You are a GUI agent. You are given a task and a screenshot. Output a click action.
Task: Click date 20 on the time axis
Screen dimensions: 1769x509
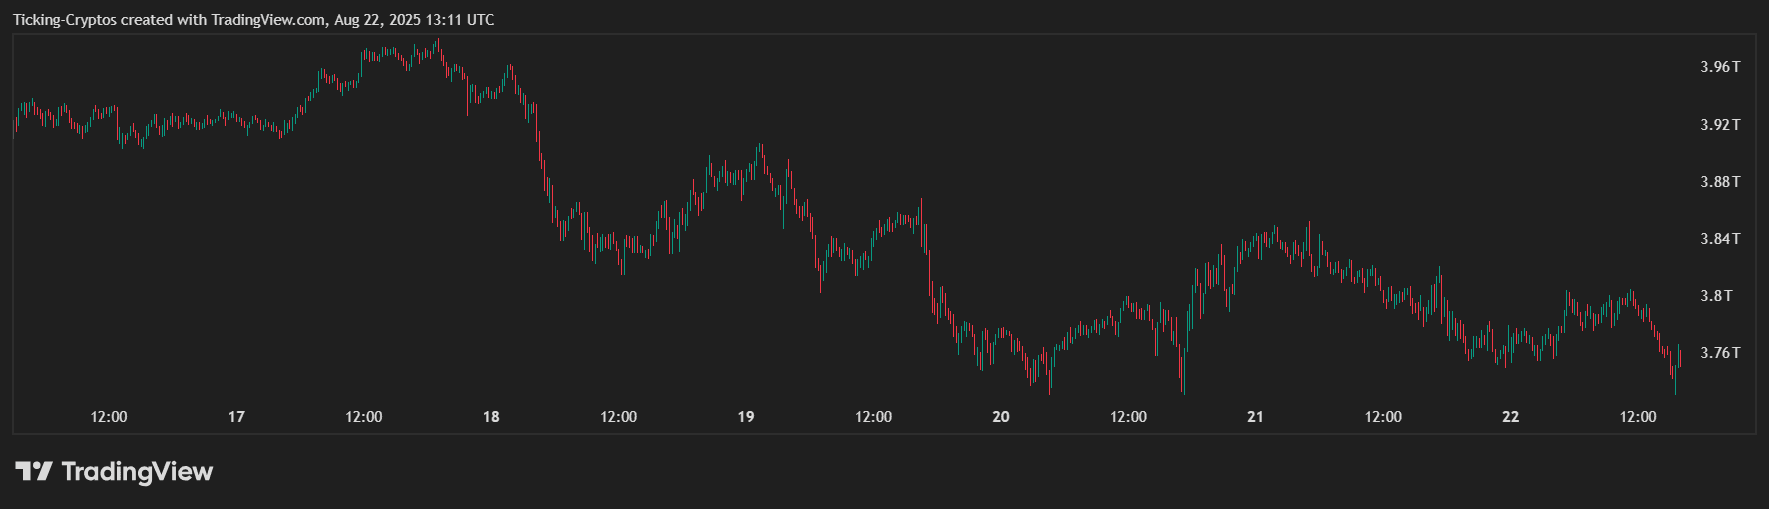(1001, 417)
